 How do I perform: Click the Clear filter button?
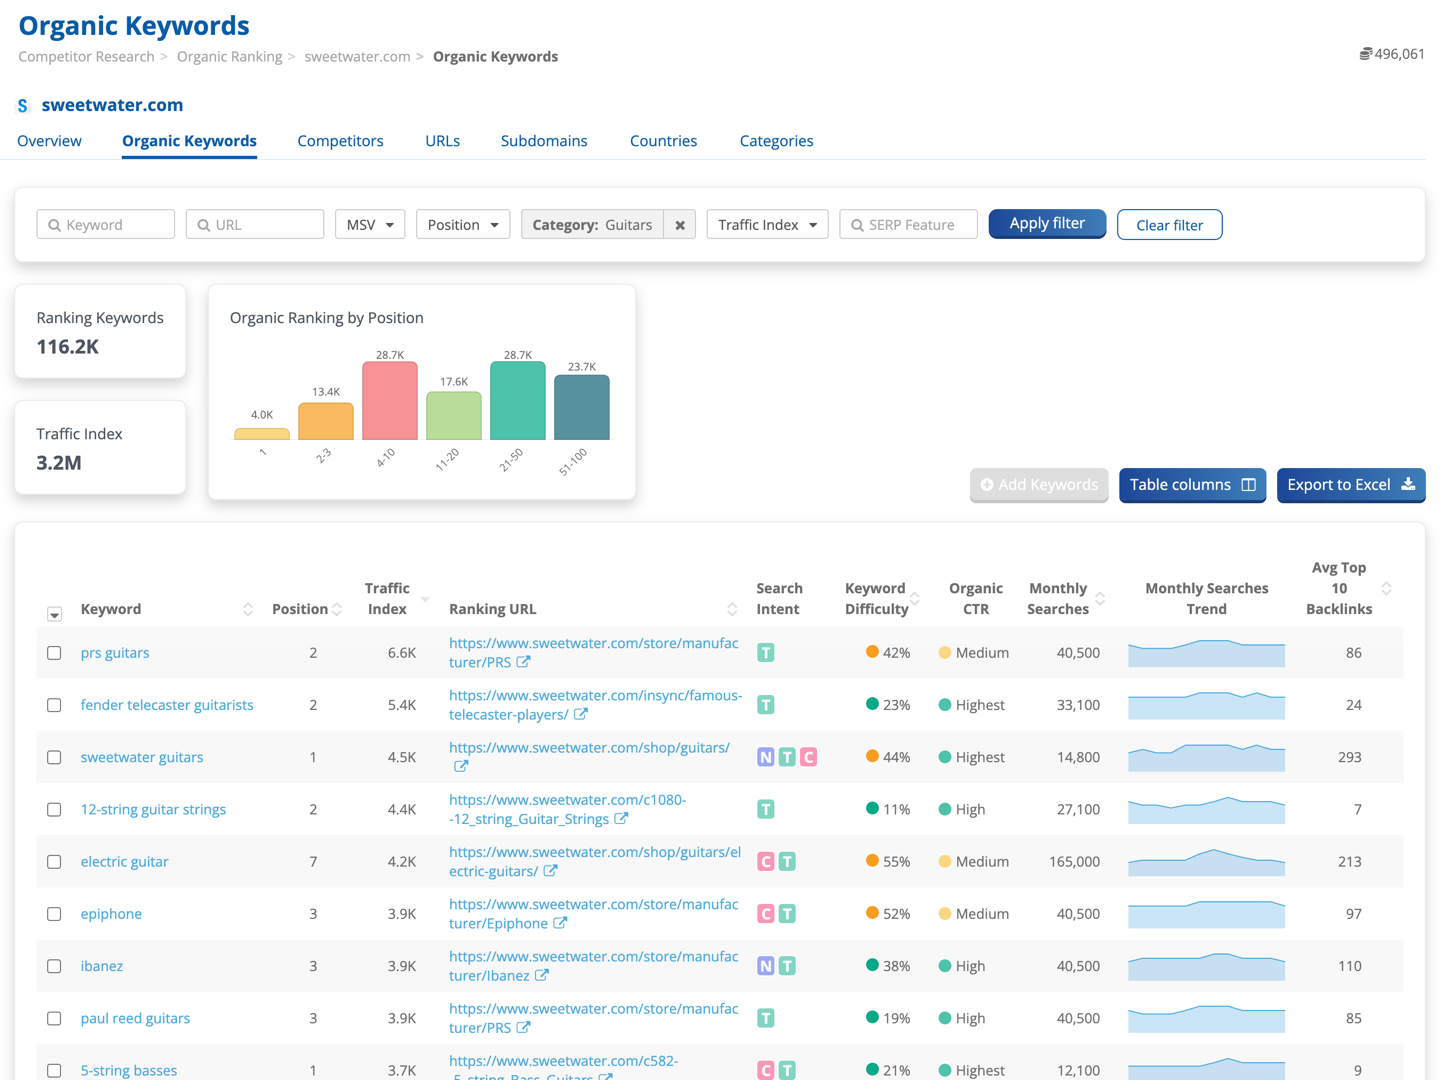click(1169, 225)
